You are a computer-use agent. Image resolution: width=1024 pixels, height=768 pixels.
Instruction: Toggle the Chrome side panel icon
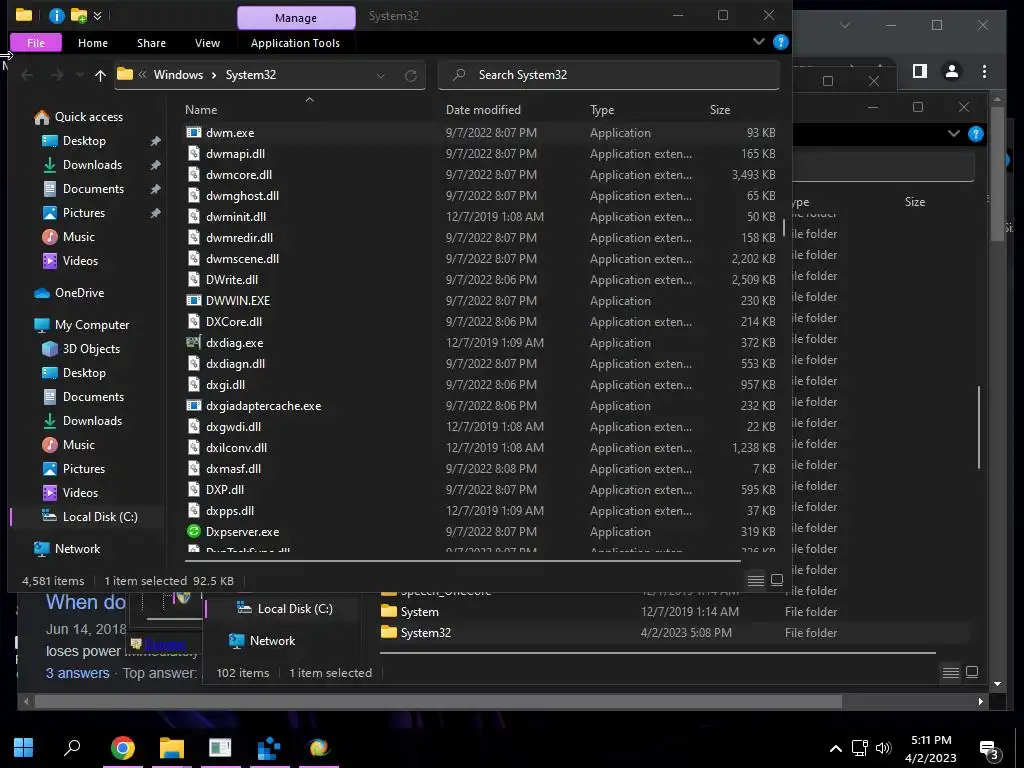[920, 71]
